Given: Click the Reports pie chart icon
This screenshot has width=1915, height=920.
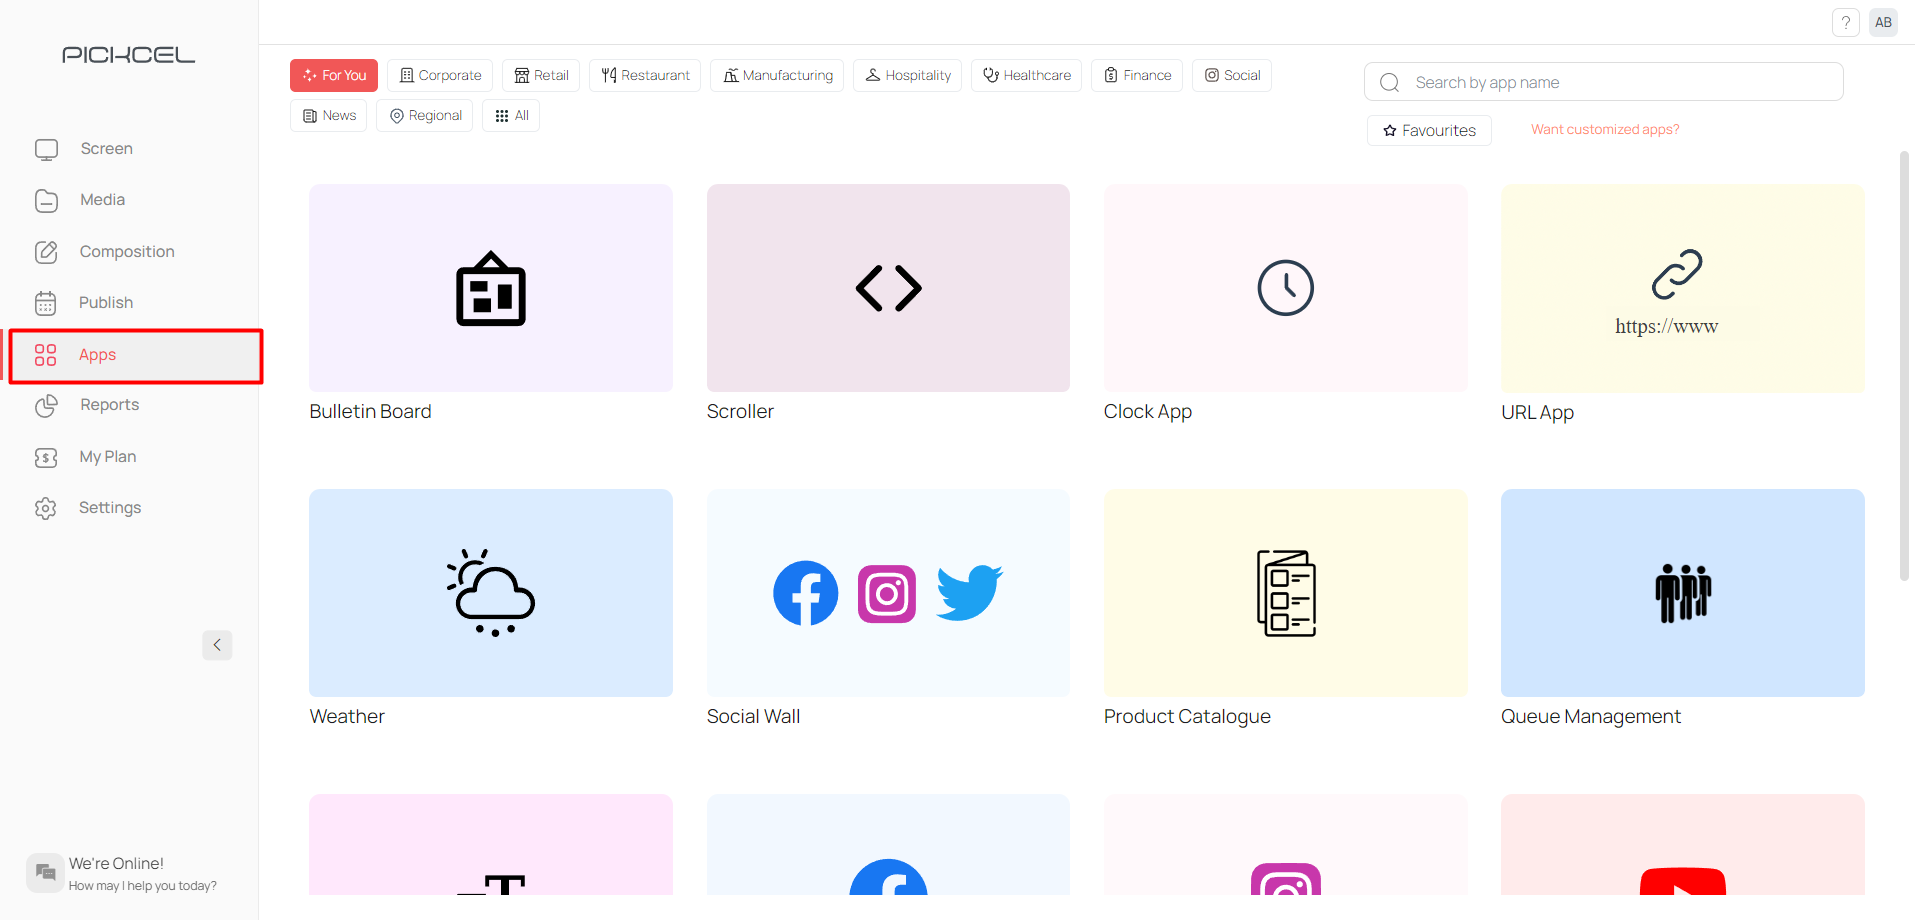Looking at the screenshot, I should point(46,405).
